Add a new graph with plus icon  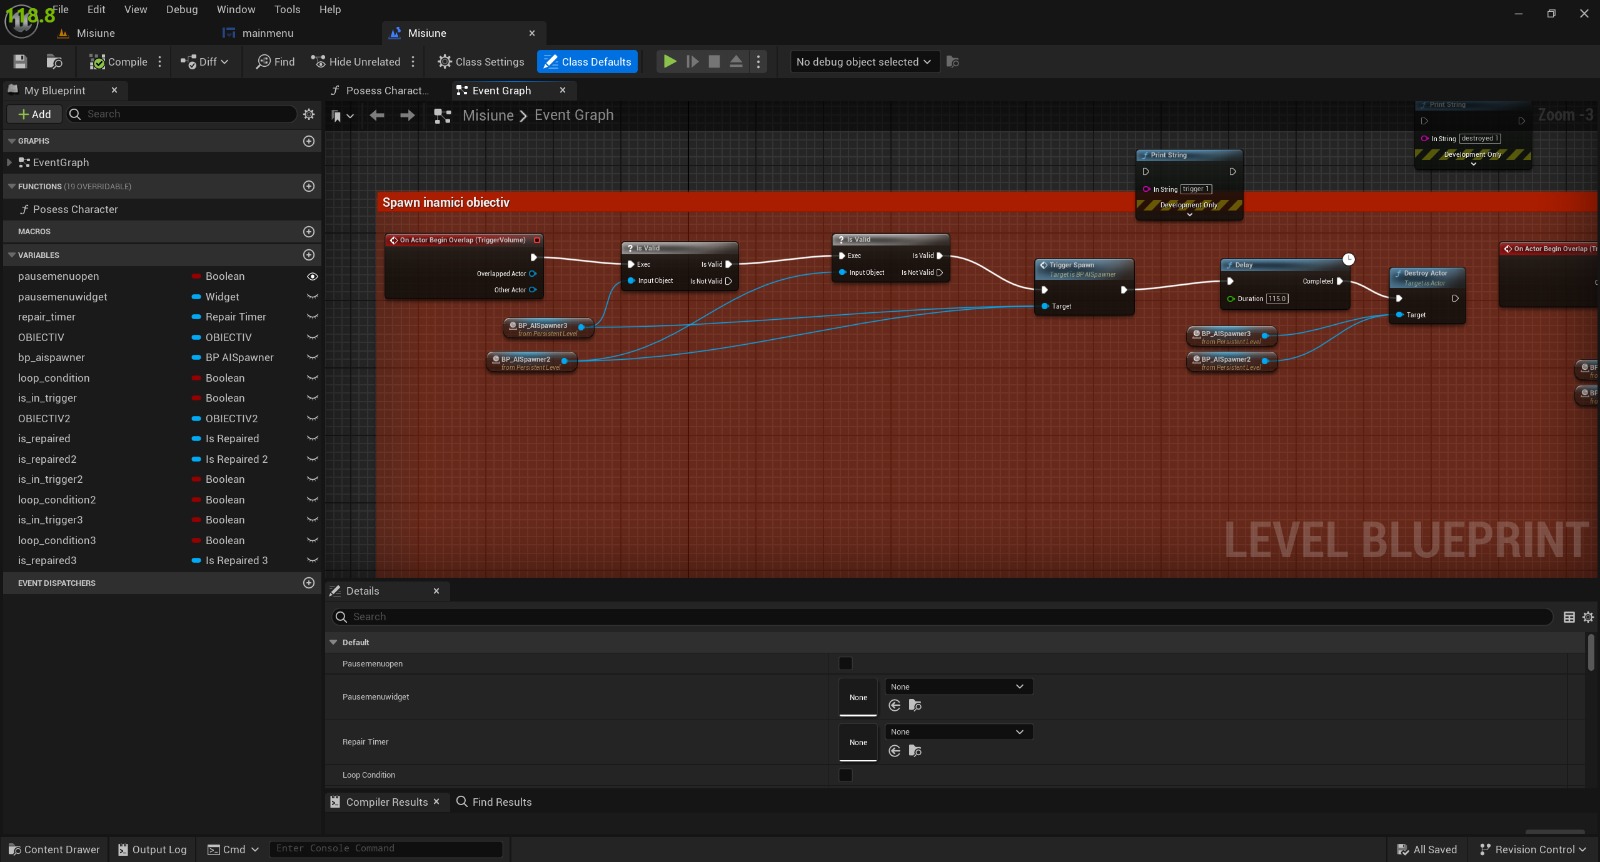(309, 141)
